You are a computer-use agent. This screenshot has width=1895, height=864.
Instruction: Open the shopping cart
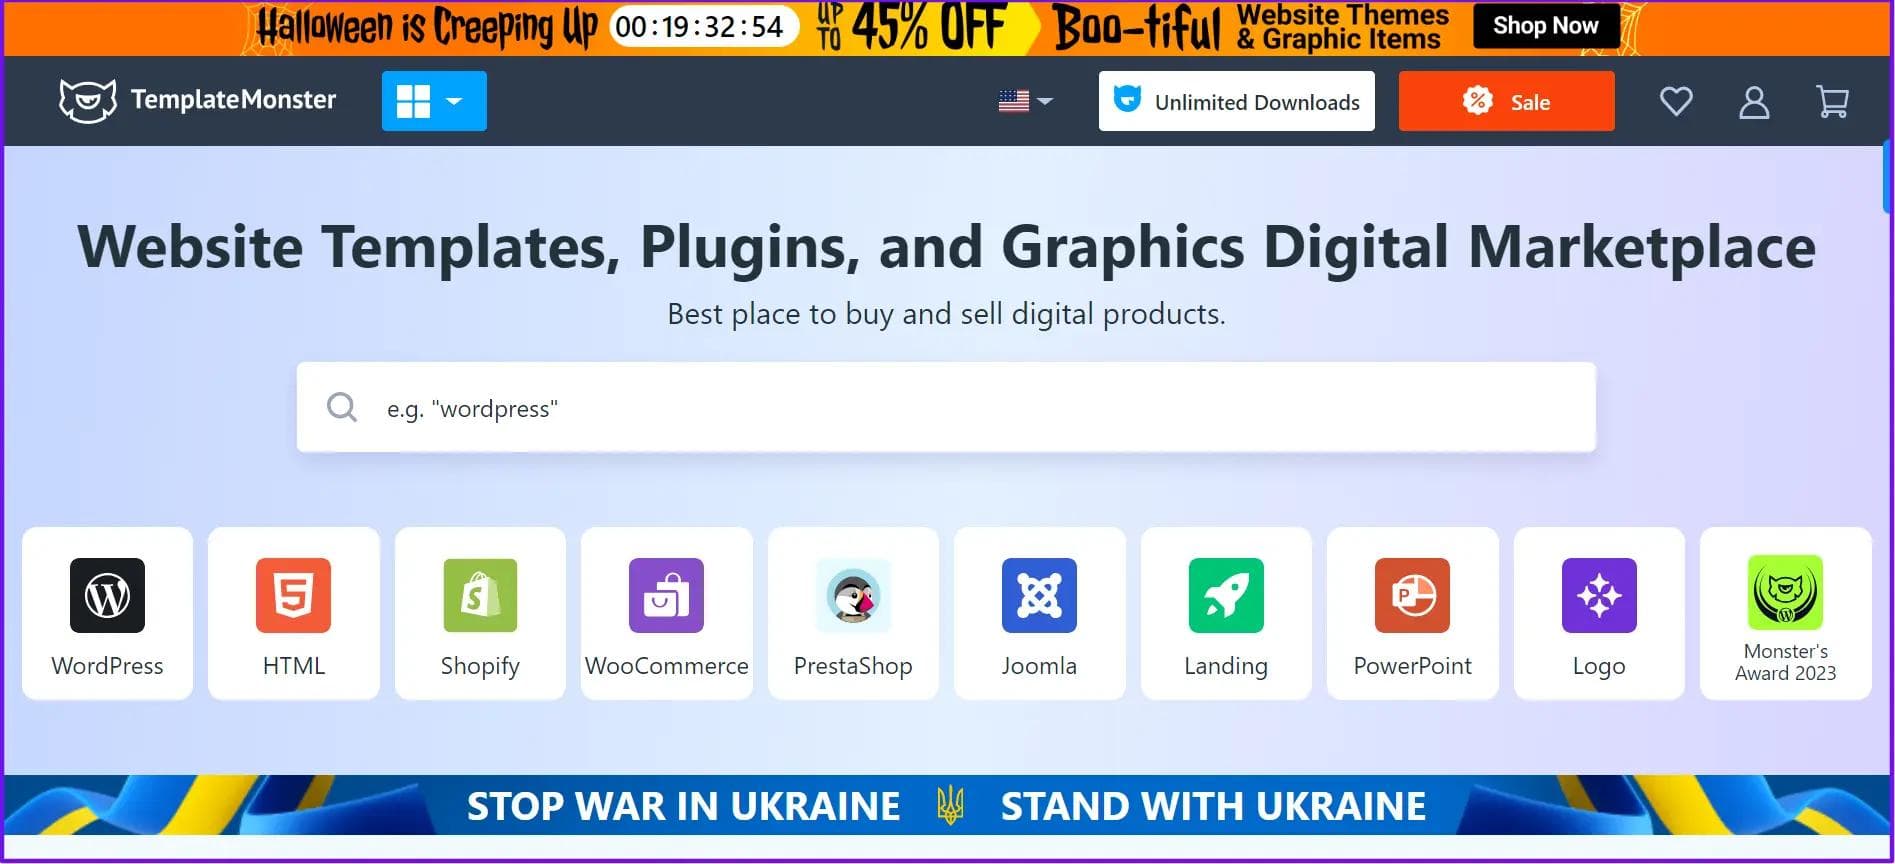[1832, 102]
